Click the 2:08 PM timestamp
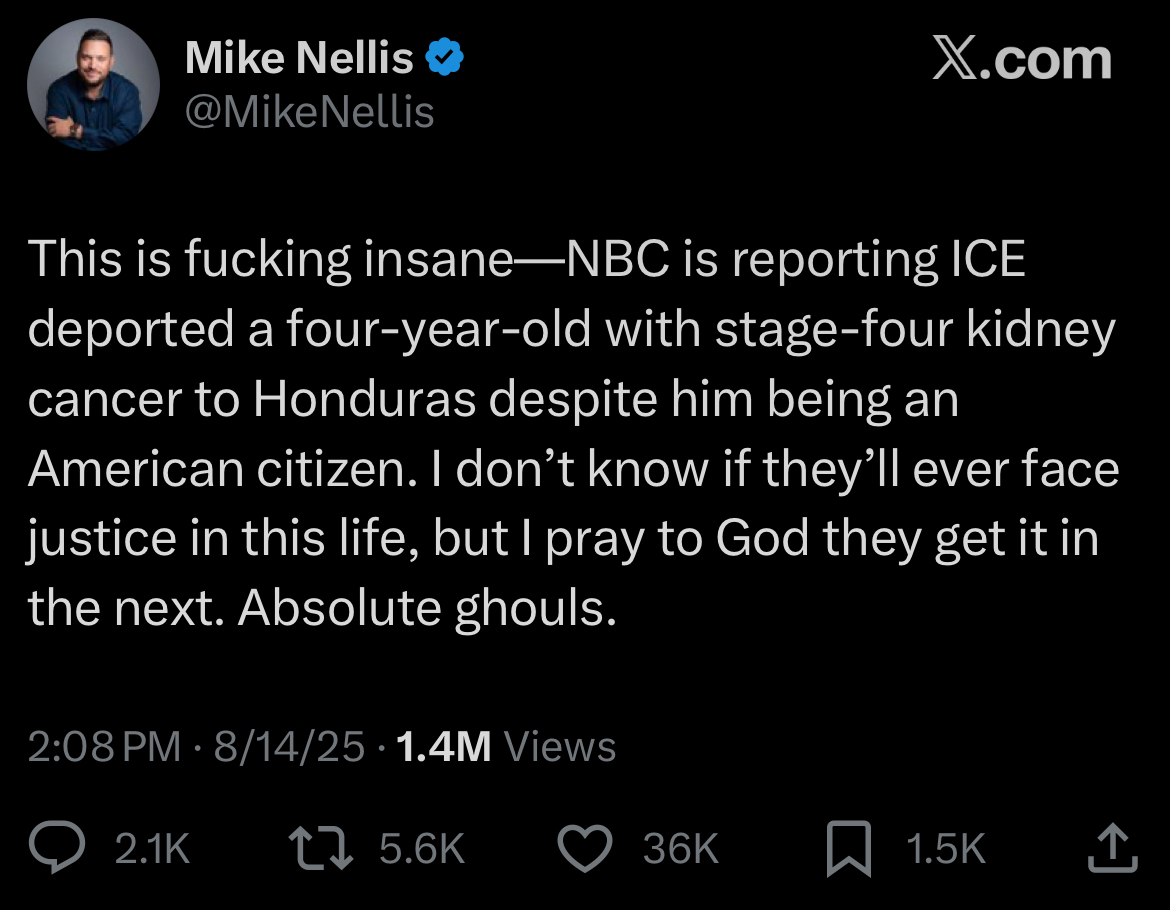This screenshot has width=1170, height=910. pyautogui.click(x=105, y=746)
